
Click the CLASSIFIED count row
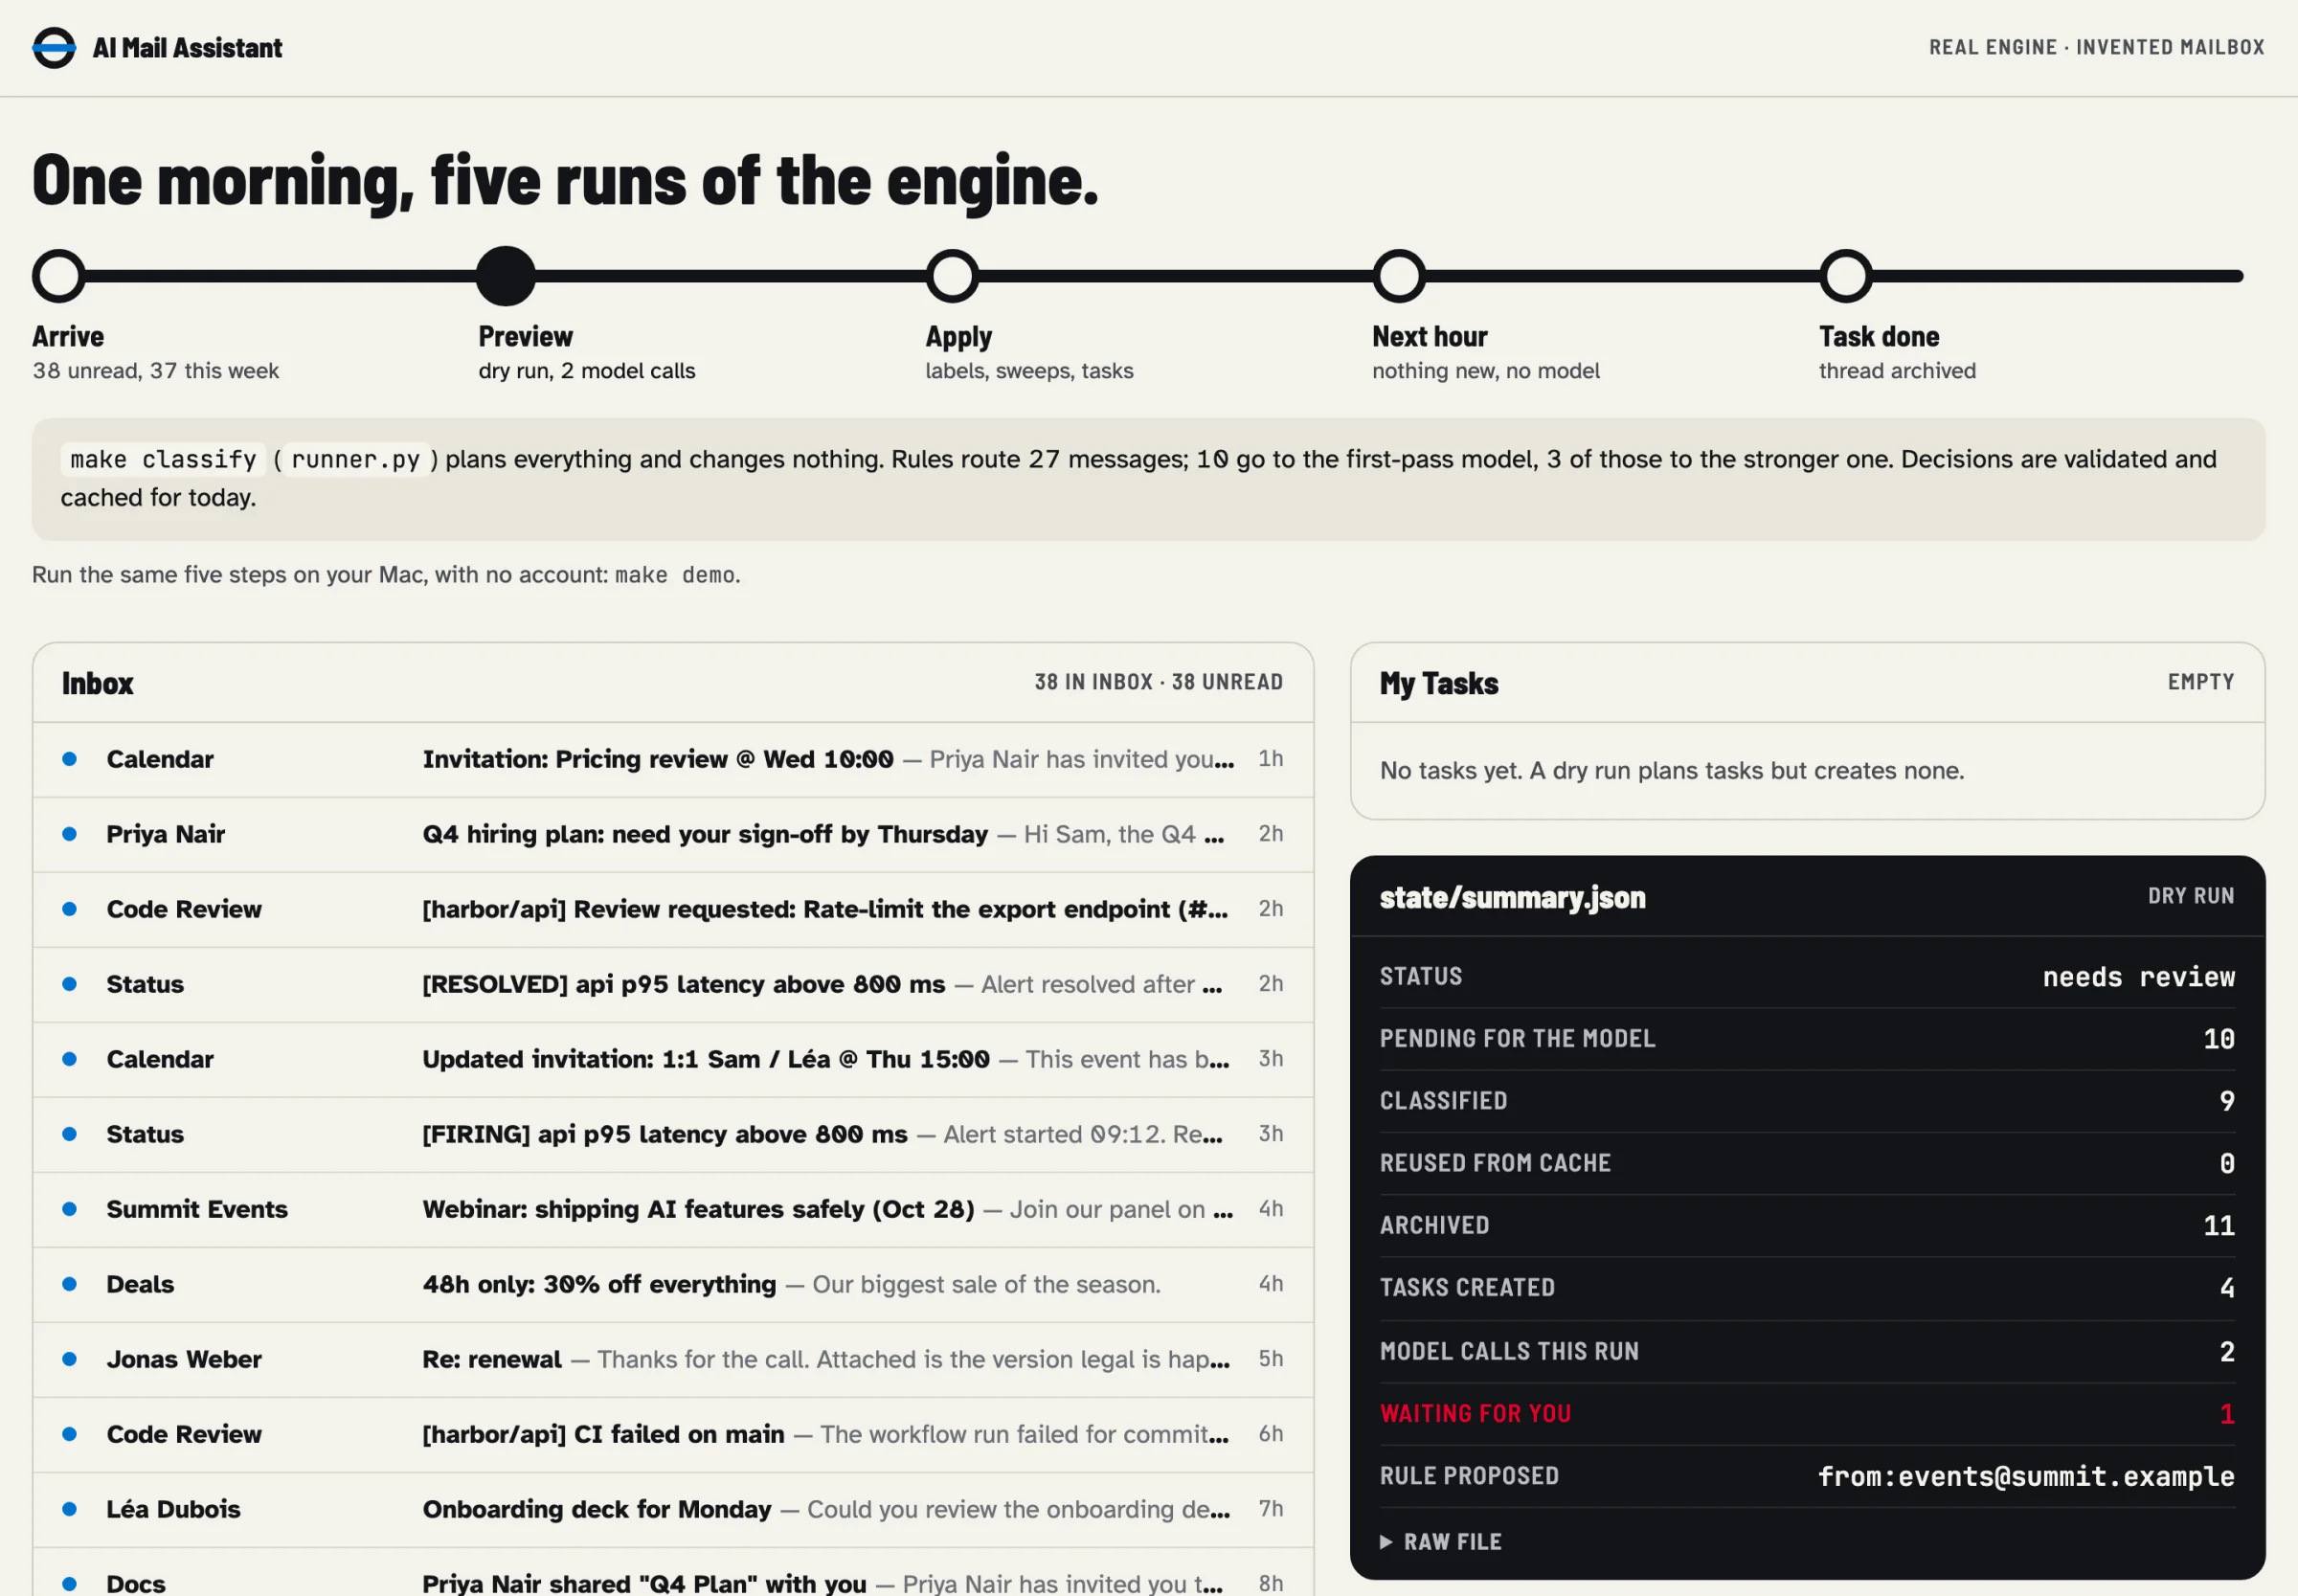(1807, 1101)
